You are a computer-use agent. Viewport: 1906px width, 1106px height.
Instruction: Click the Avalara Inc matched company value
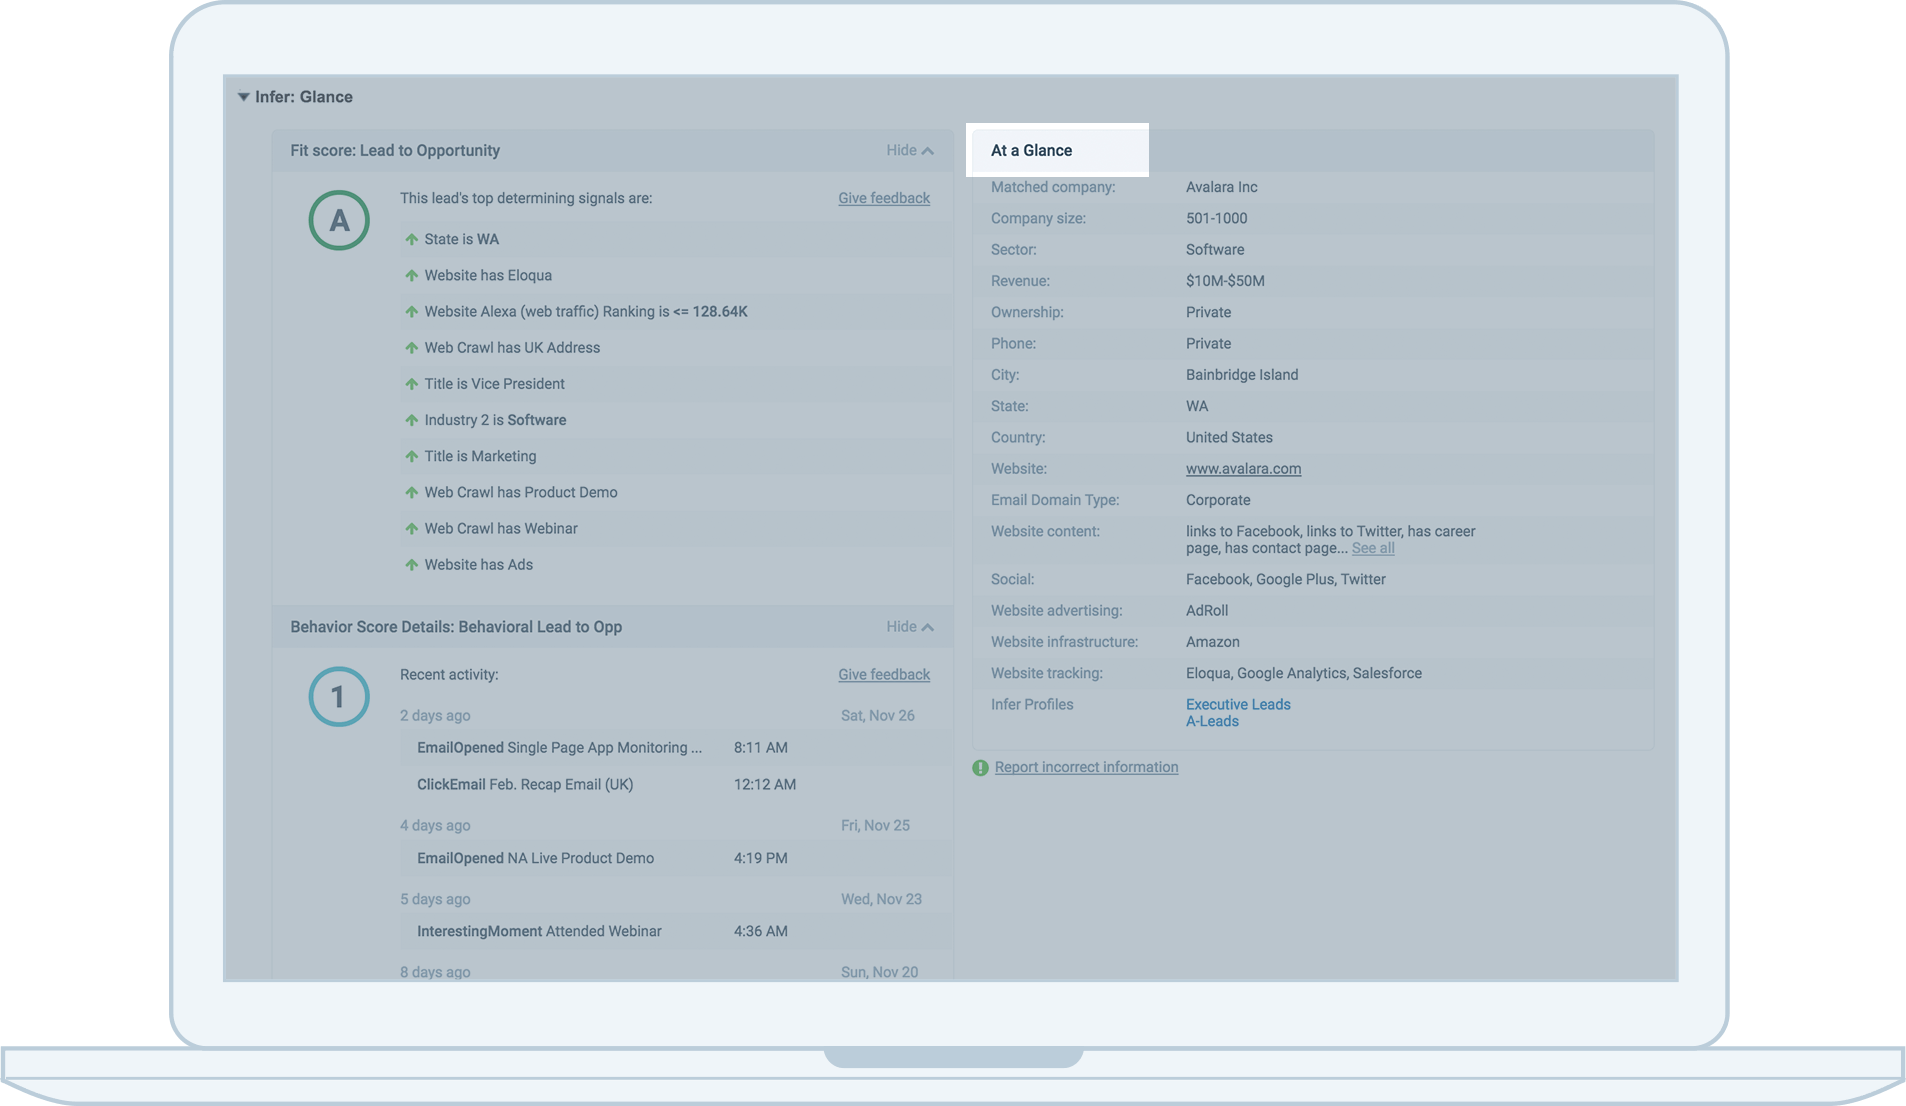pos(1221,187)
